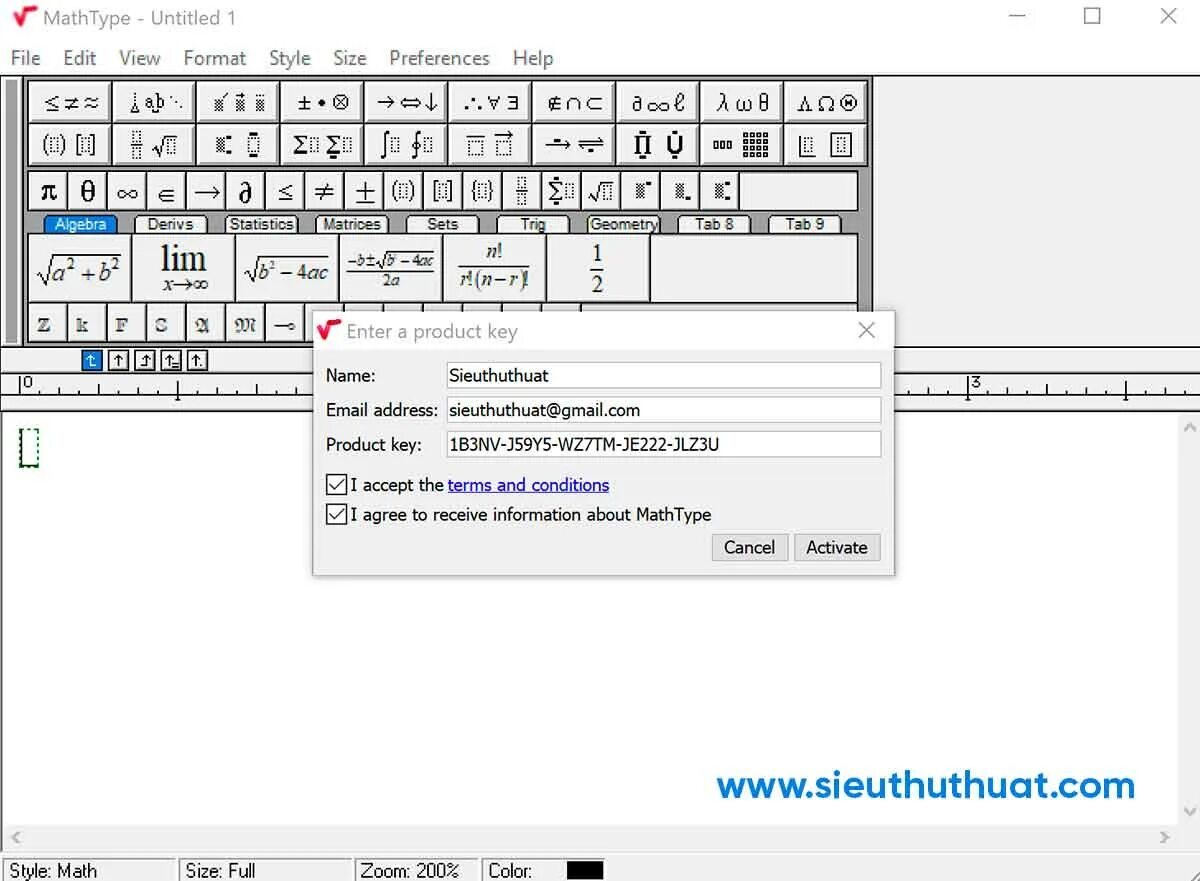Open the fence templates palette
The width and height of the screenshot is (1200, 881).
pos(71,145)
